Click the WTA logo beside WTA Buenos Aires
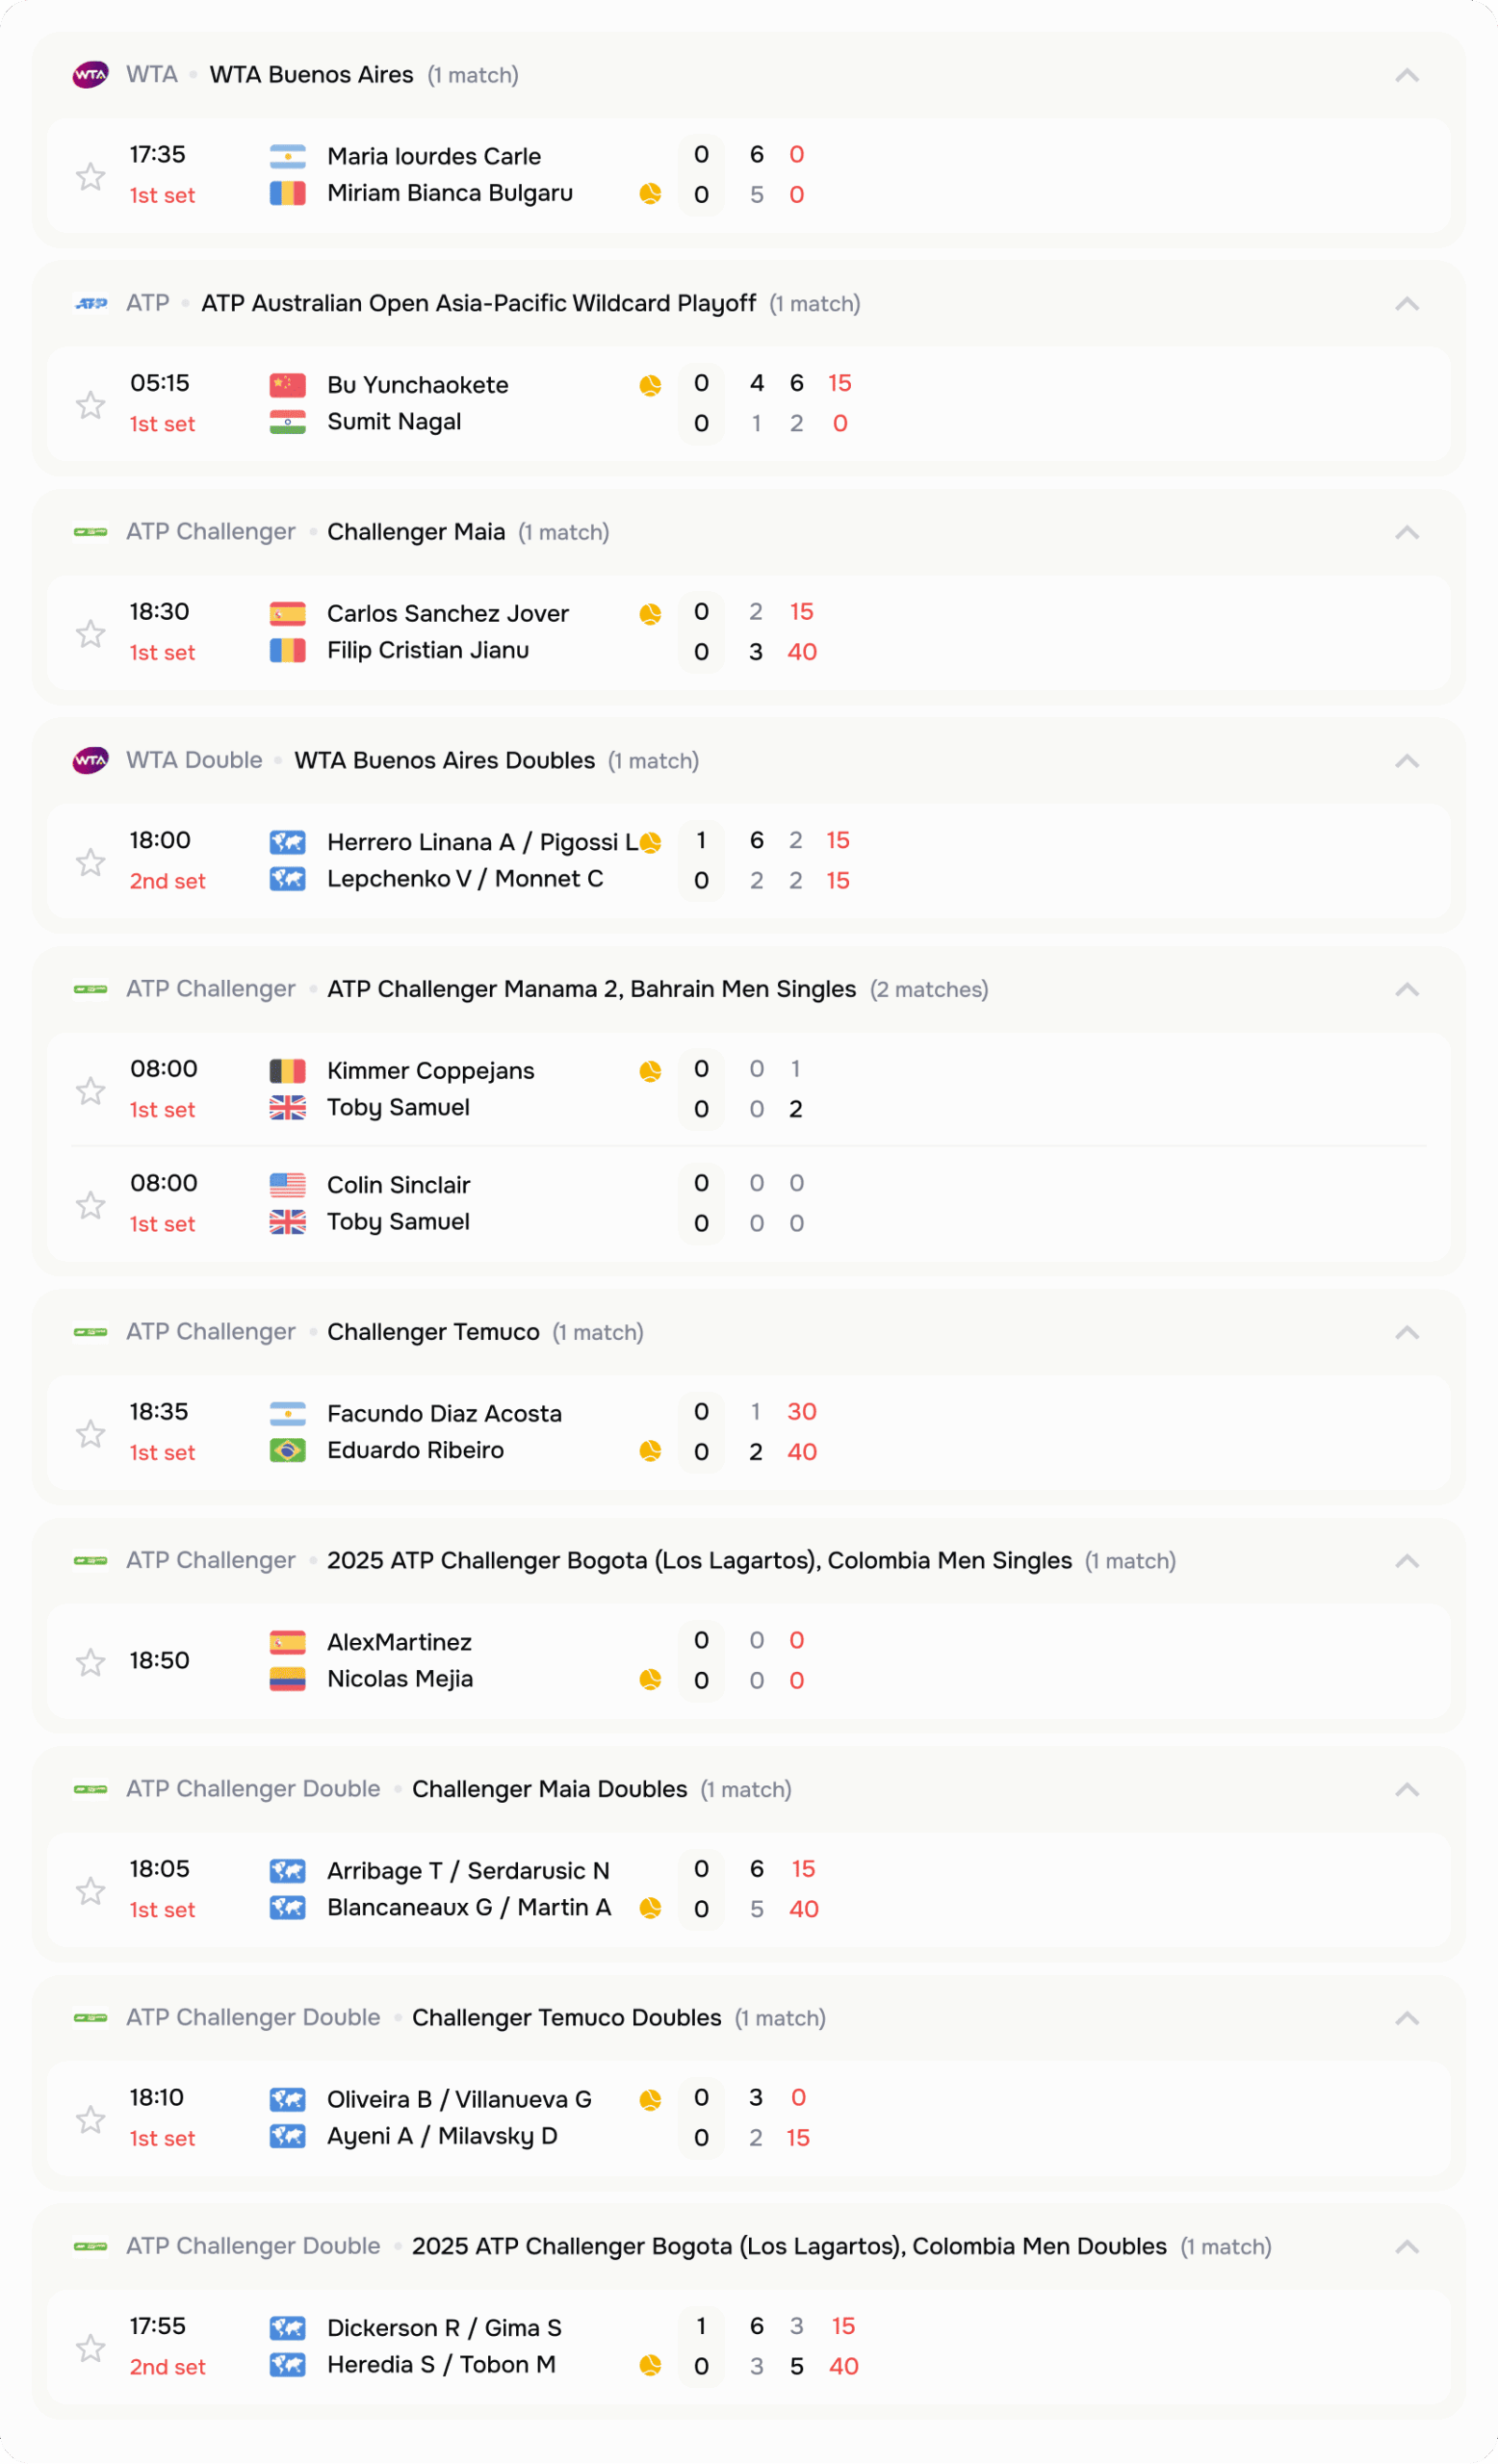The image size is (1498, 2464). click(x=90, y=75)
